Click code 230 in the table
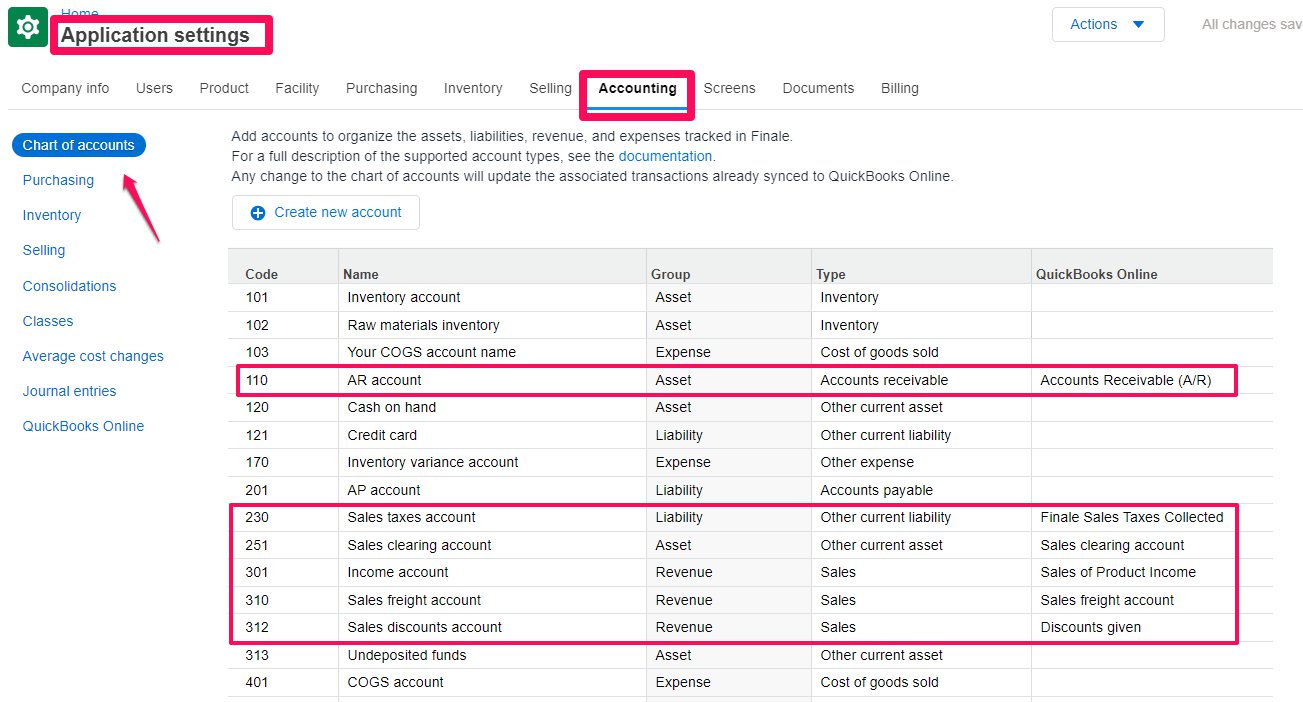Viewport: 1303px width, 702px height. [257, 517]
